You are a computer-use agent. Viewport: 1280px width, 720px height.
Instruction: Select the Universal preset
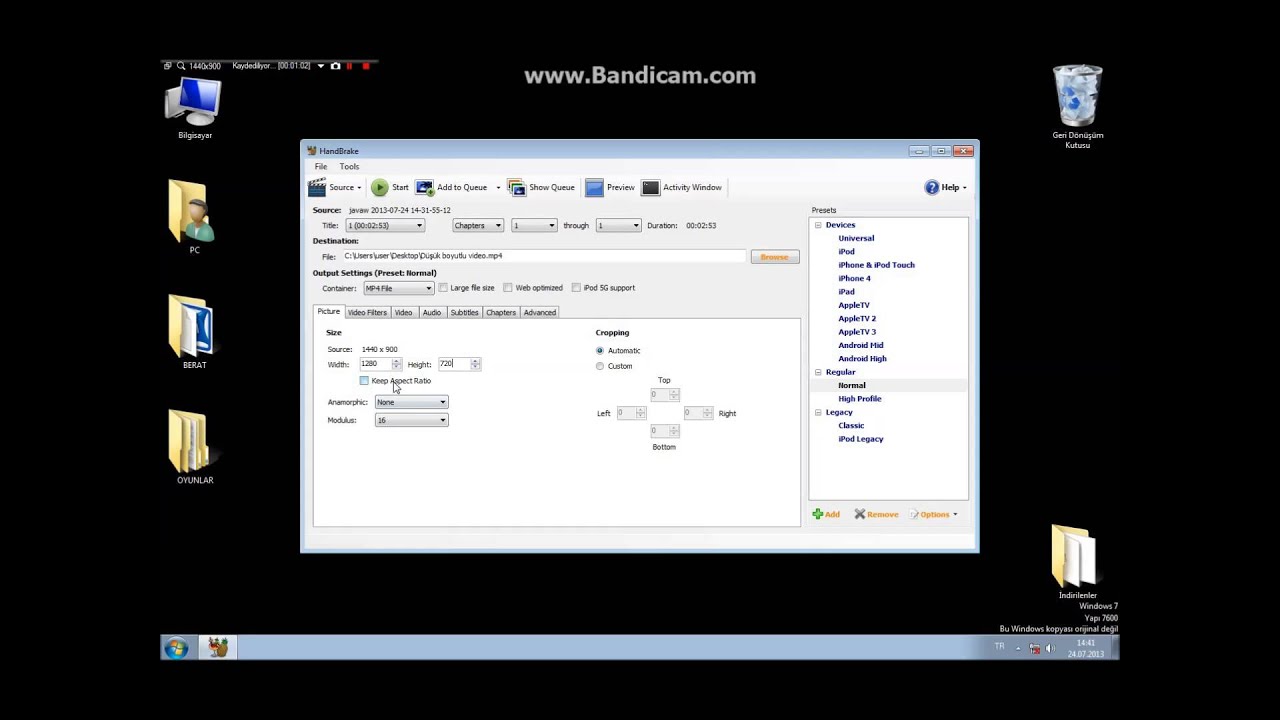[x=856, y=238]
